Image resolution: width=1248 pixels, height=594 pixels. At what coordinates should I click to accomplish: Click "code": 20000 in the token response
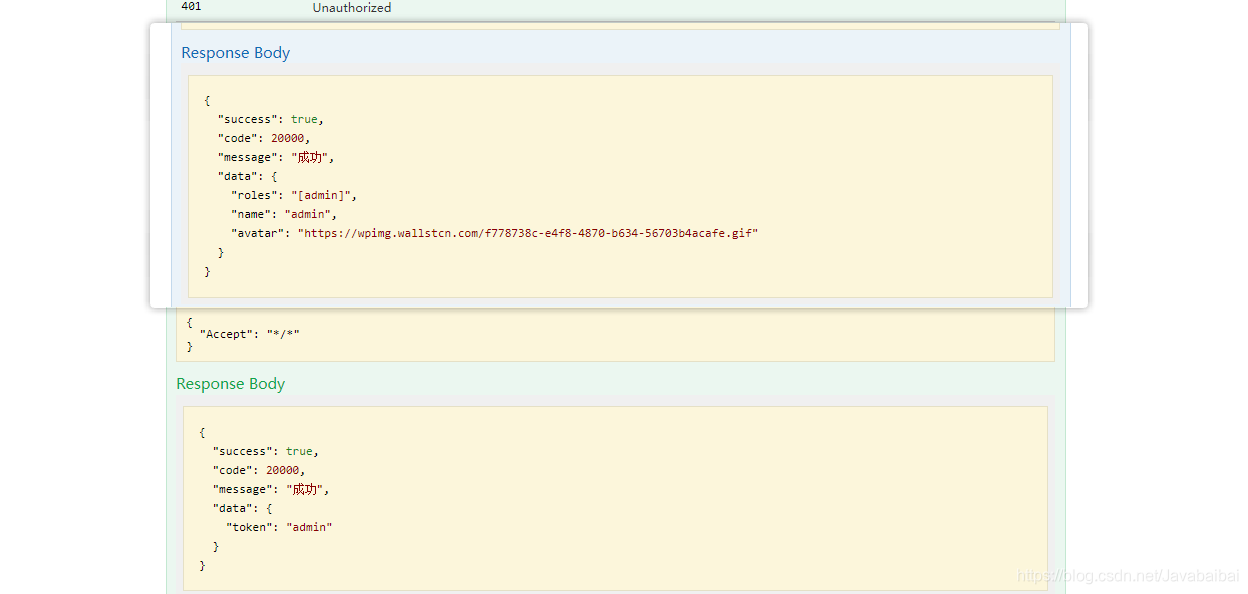[x=259, y=470]
